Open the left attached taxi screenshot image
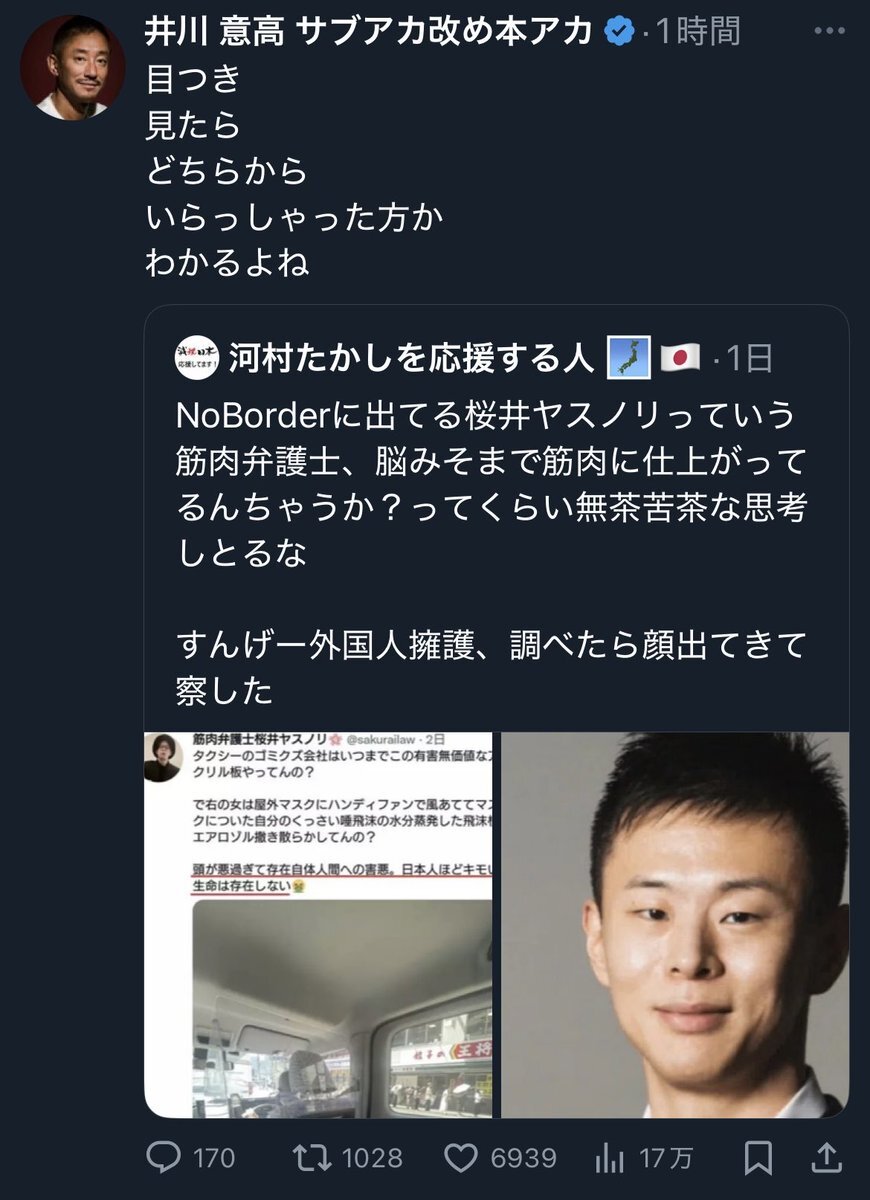The image size is (870, 1200). pos(320,925)
